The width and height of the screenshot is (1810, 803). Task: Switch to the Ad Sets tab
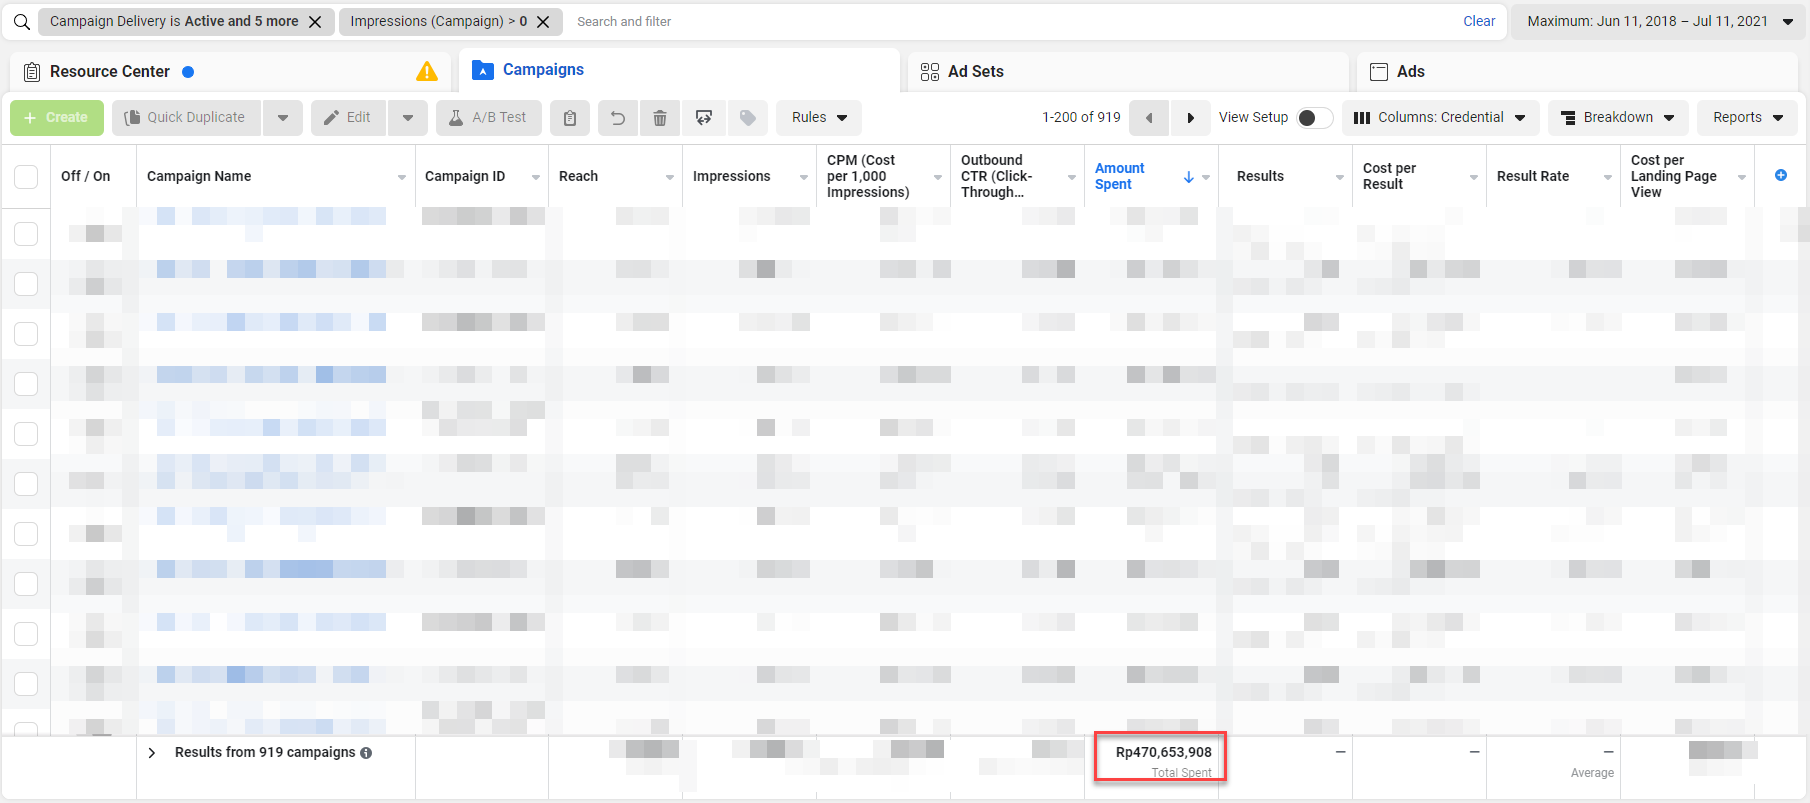(975, 72)
